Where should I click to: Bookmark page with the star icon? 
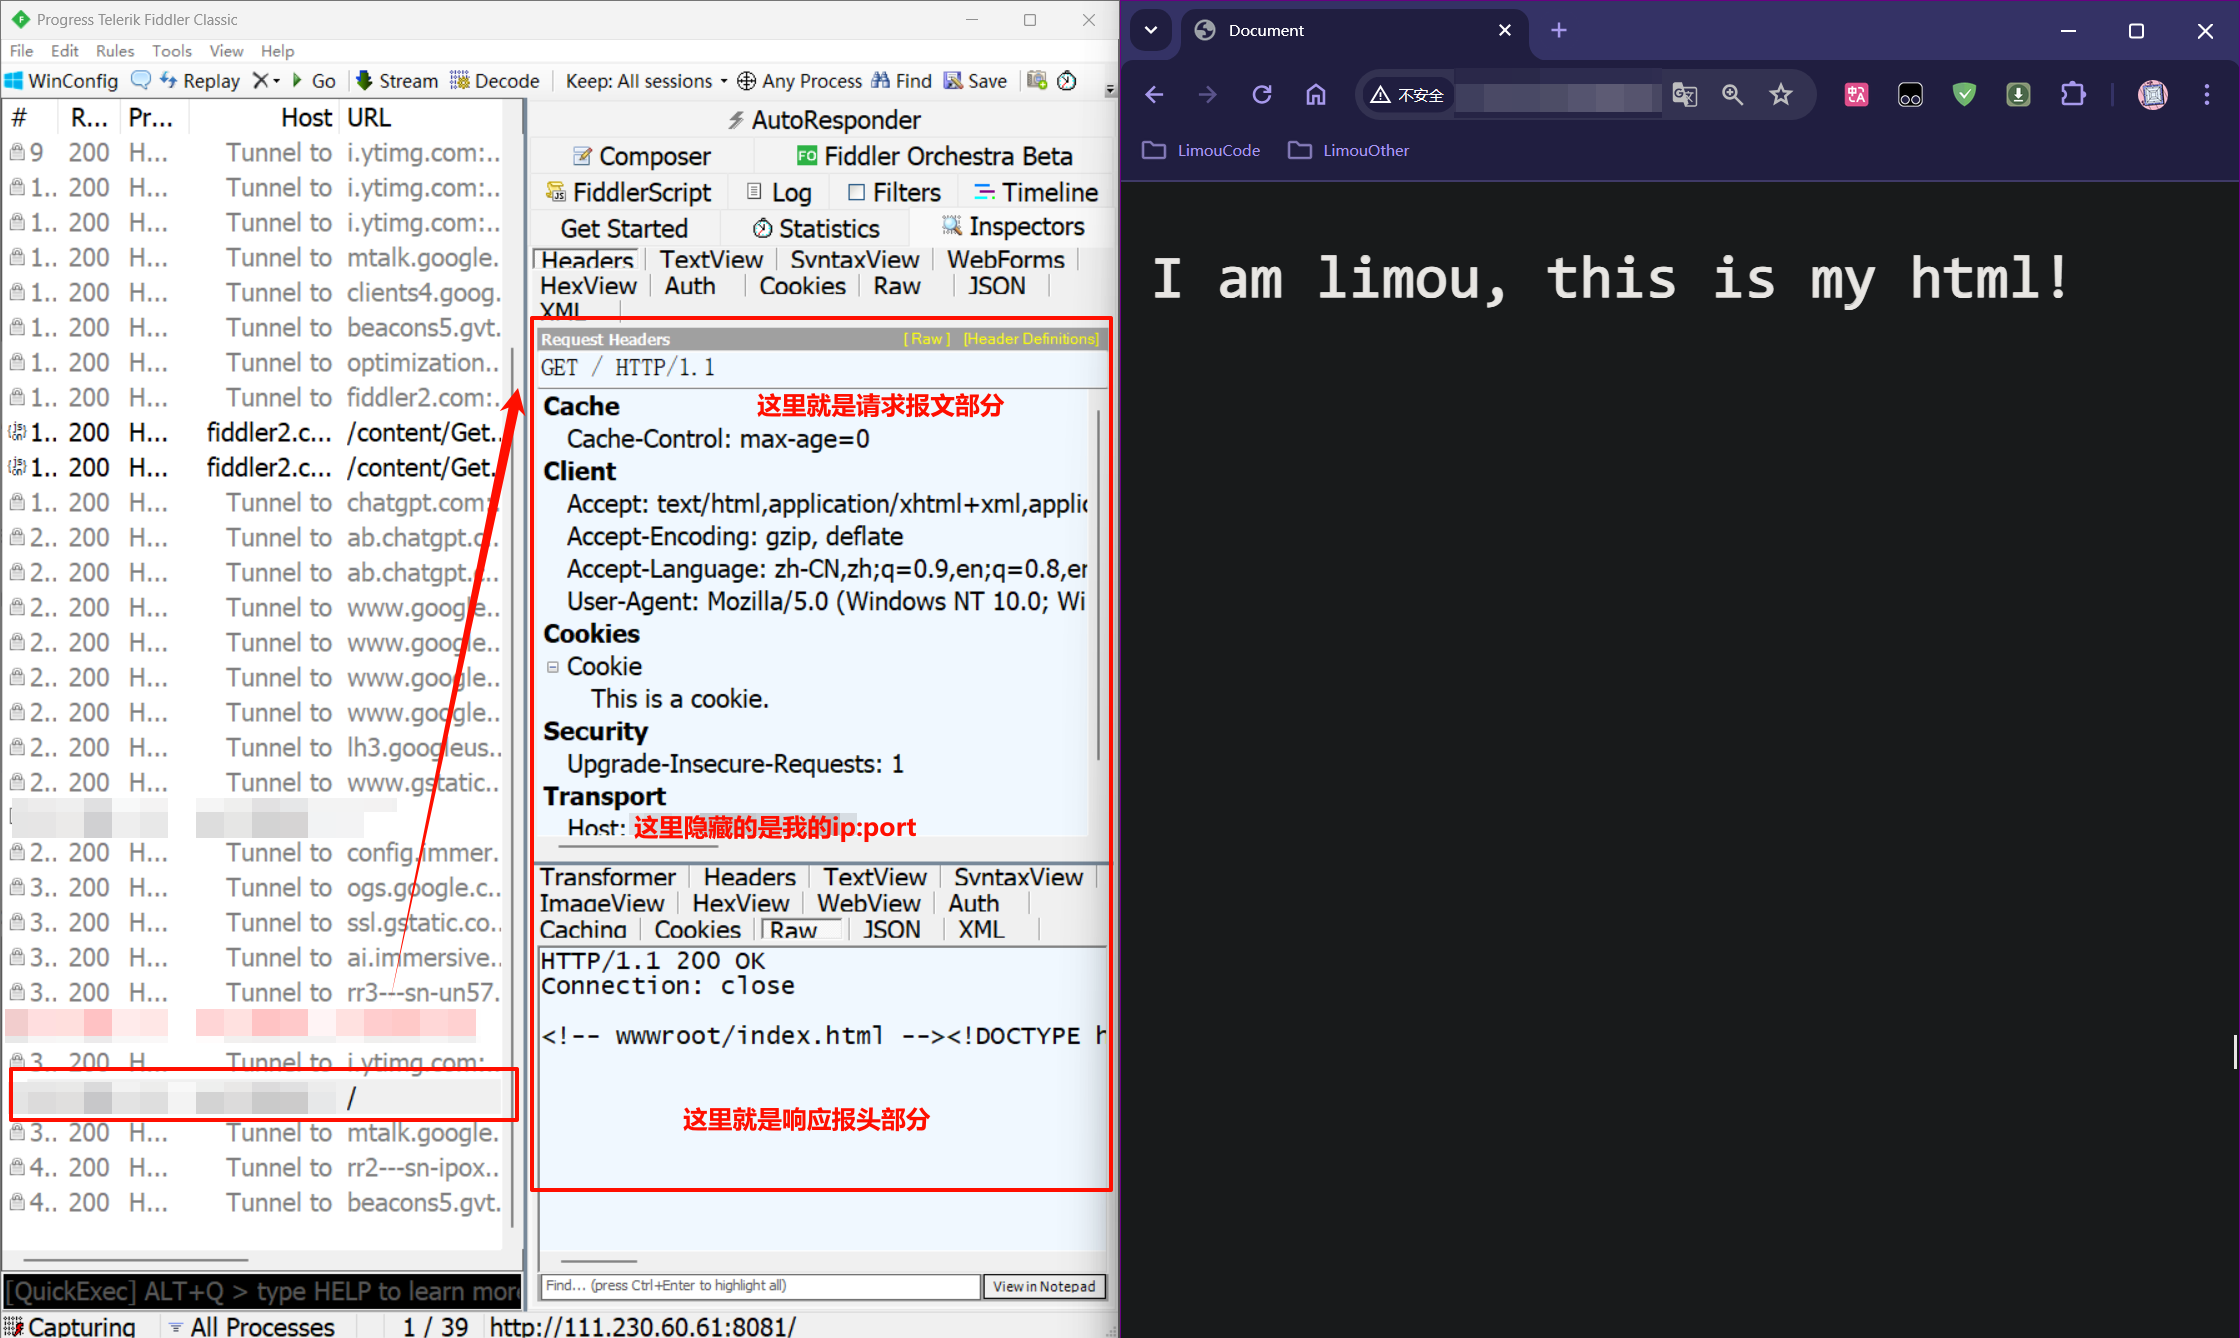tap(1781, 95)
